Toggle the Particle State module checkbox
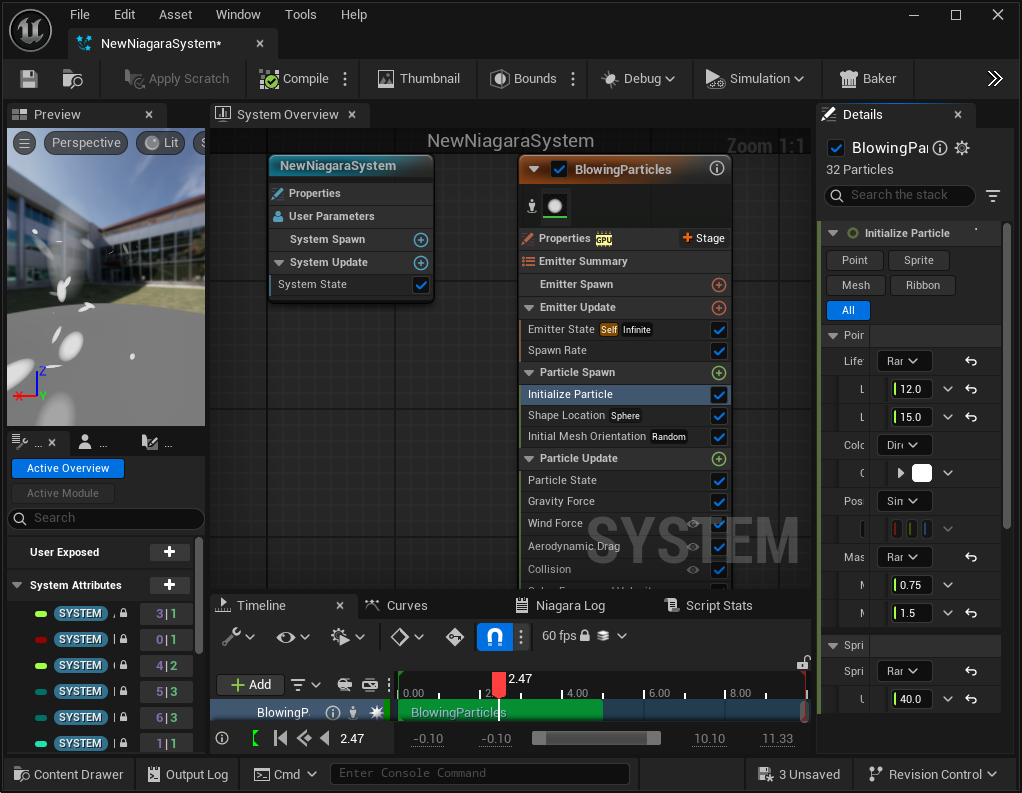Screen dimensions: 1022x793 click(719, 481)
